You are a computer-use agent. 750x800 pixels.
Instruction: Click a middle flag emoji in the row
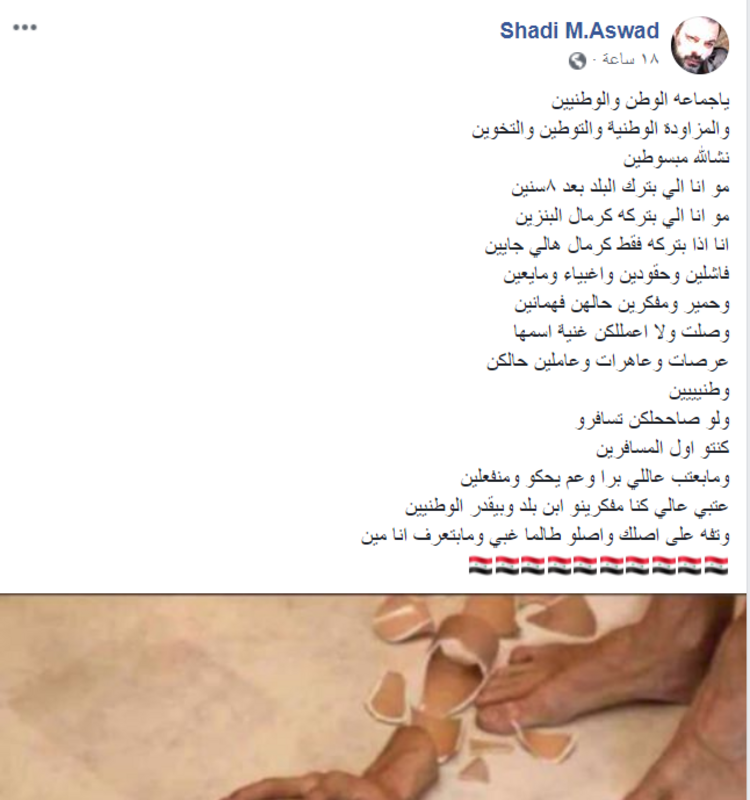pos(585,566)
